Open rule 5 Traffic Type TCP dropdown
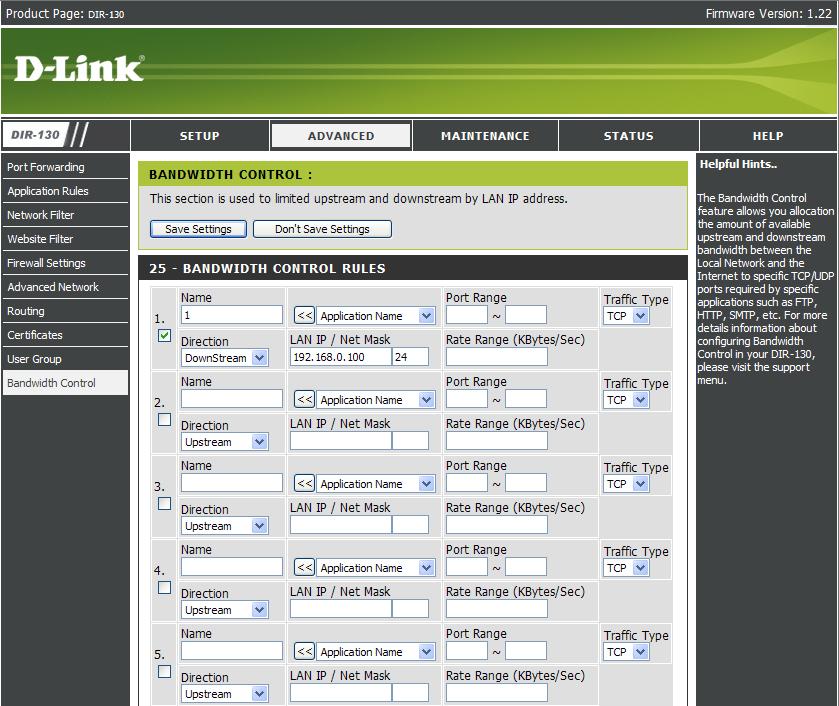 (x=626, y=652)
